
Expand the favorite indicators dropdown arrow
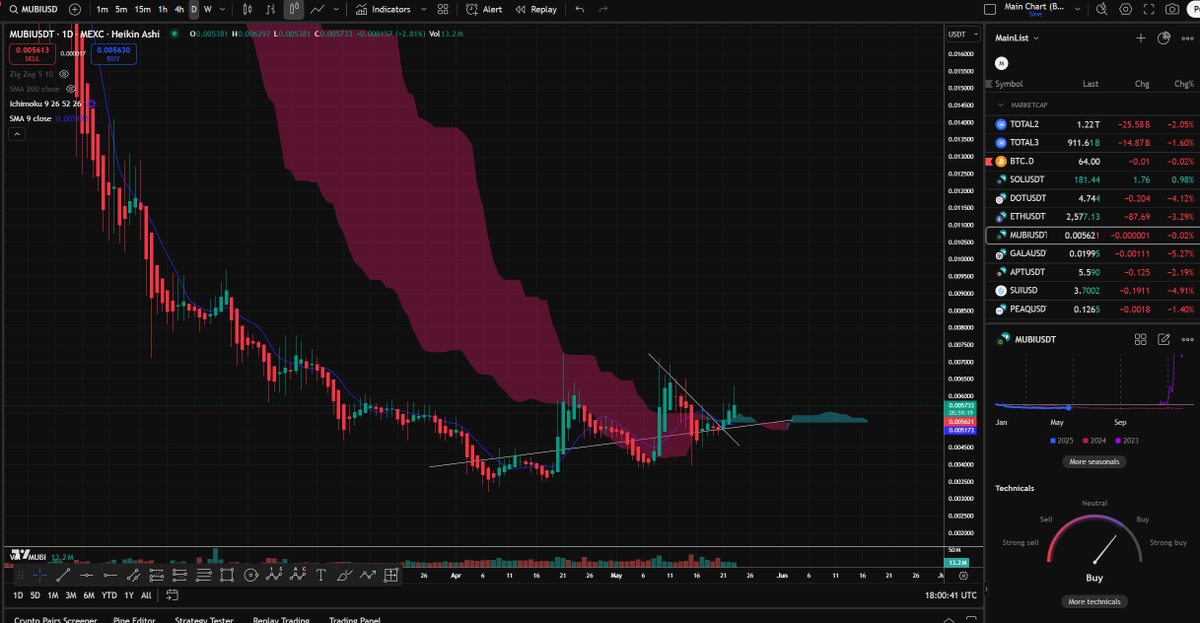click(424, 9)
